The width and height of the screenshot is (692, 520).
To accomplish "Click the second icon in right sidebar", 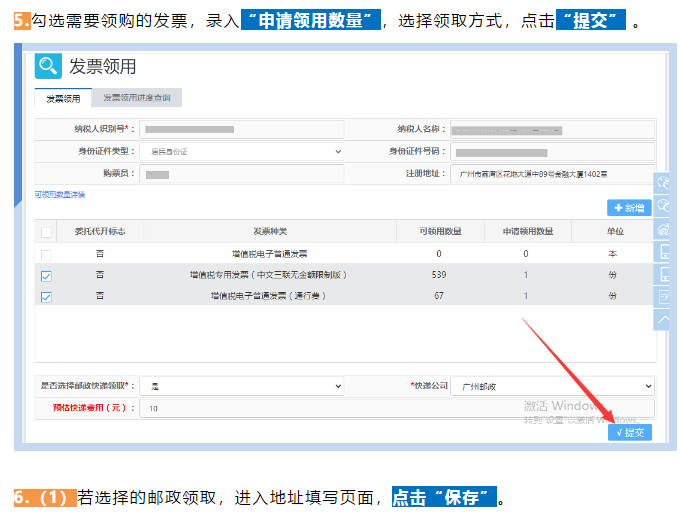I will (x=665, y=205).
